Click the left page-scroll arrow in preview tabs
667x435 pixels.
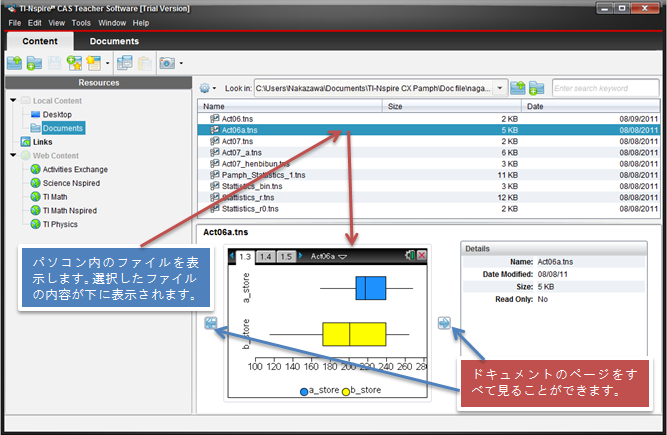click(x=231, y=256)
